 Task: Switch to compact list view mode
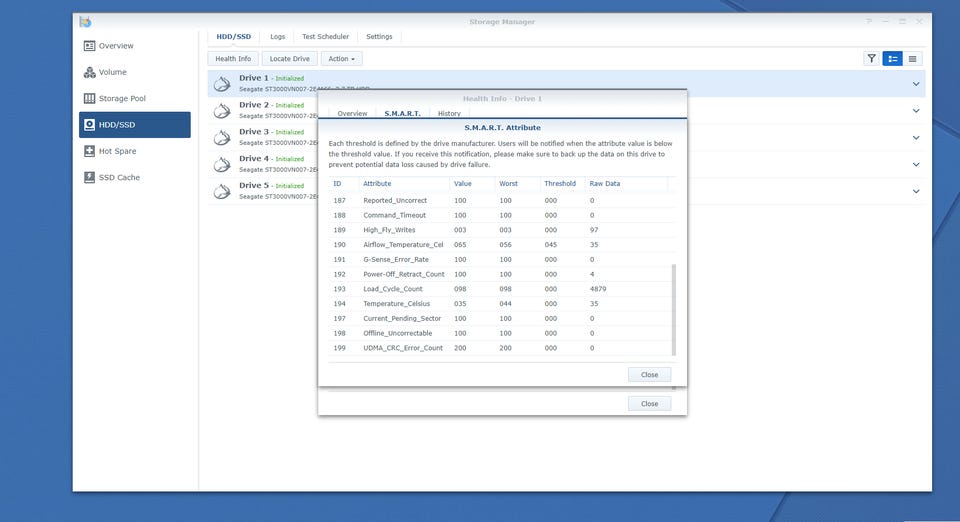(912, 59)
